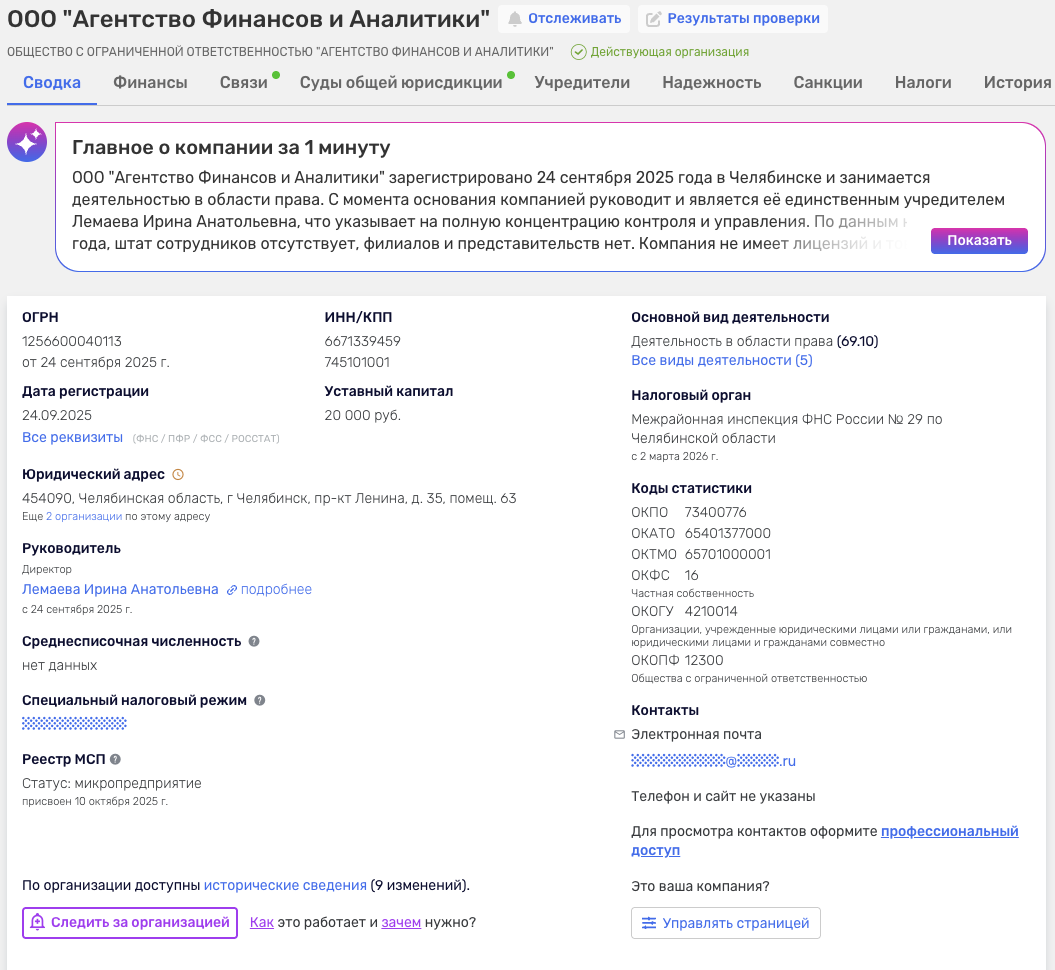
Task: Click the envelope icon by Электронная почта
Action: [620, 735]
